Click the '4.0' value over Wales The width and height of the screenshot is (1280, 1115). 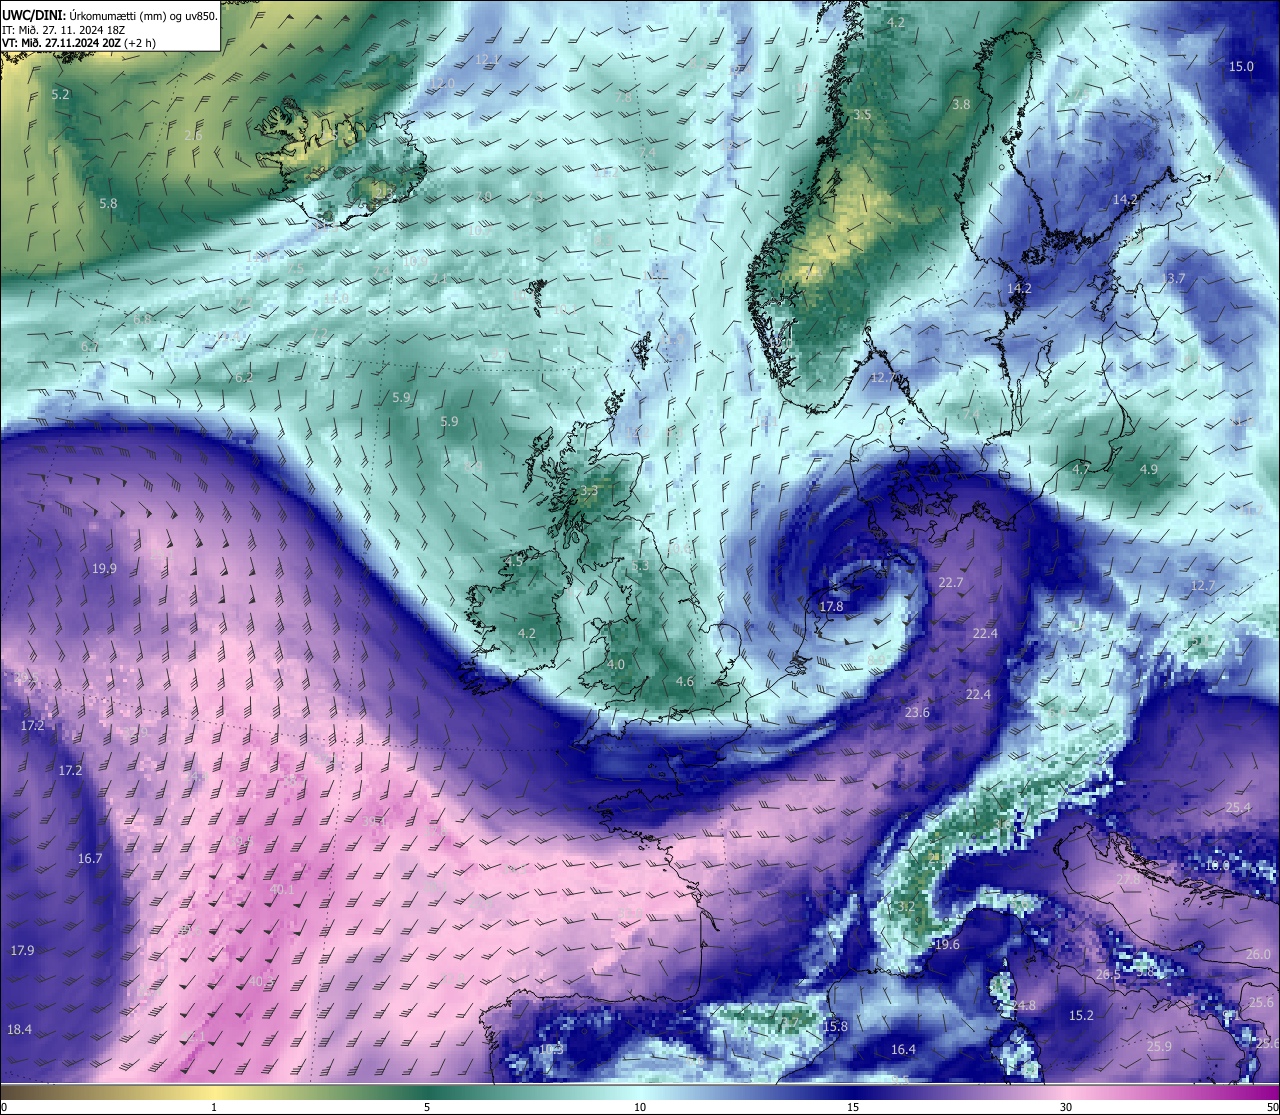(616, 664)
